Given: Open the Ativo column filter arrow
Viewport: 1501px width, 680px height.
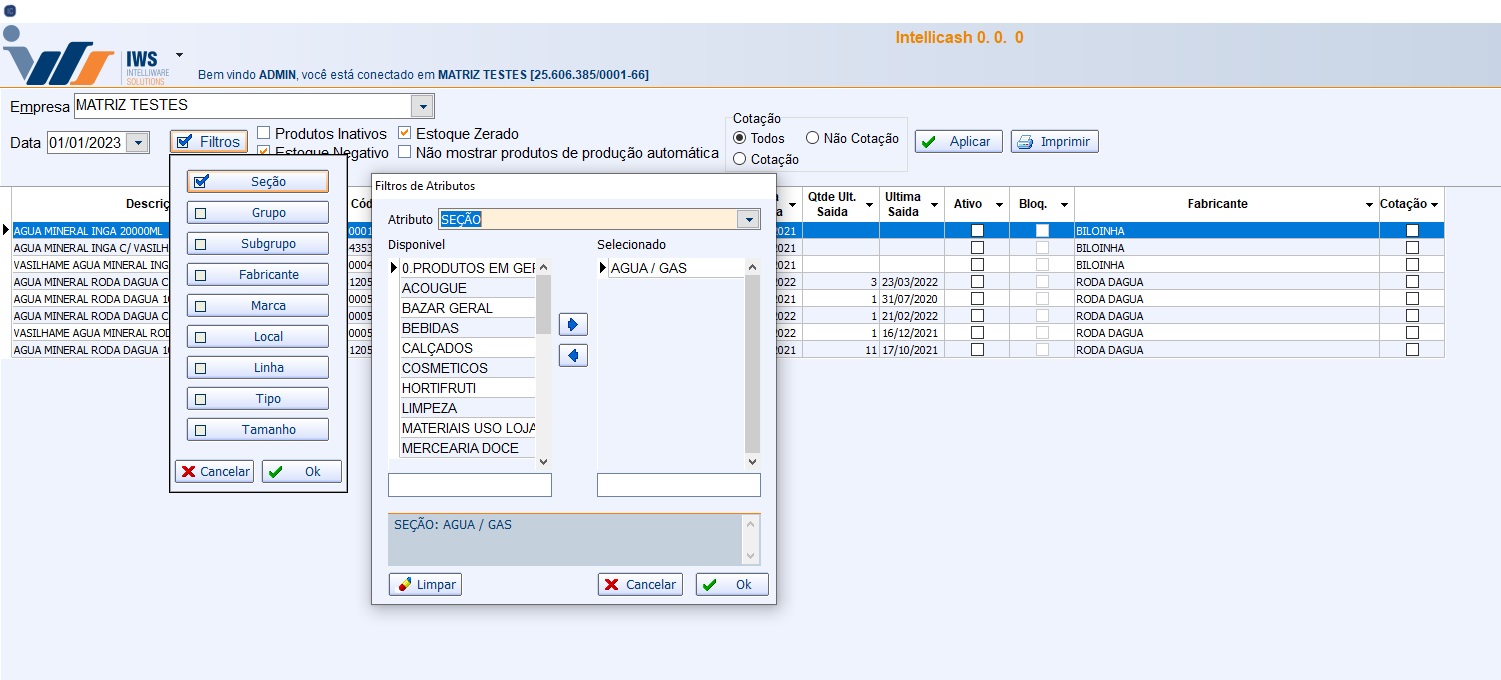Looking at the screenshot, I should coord(998,205).
